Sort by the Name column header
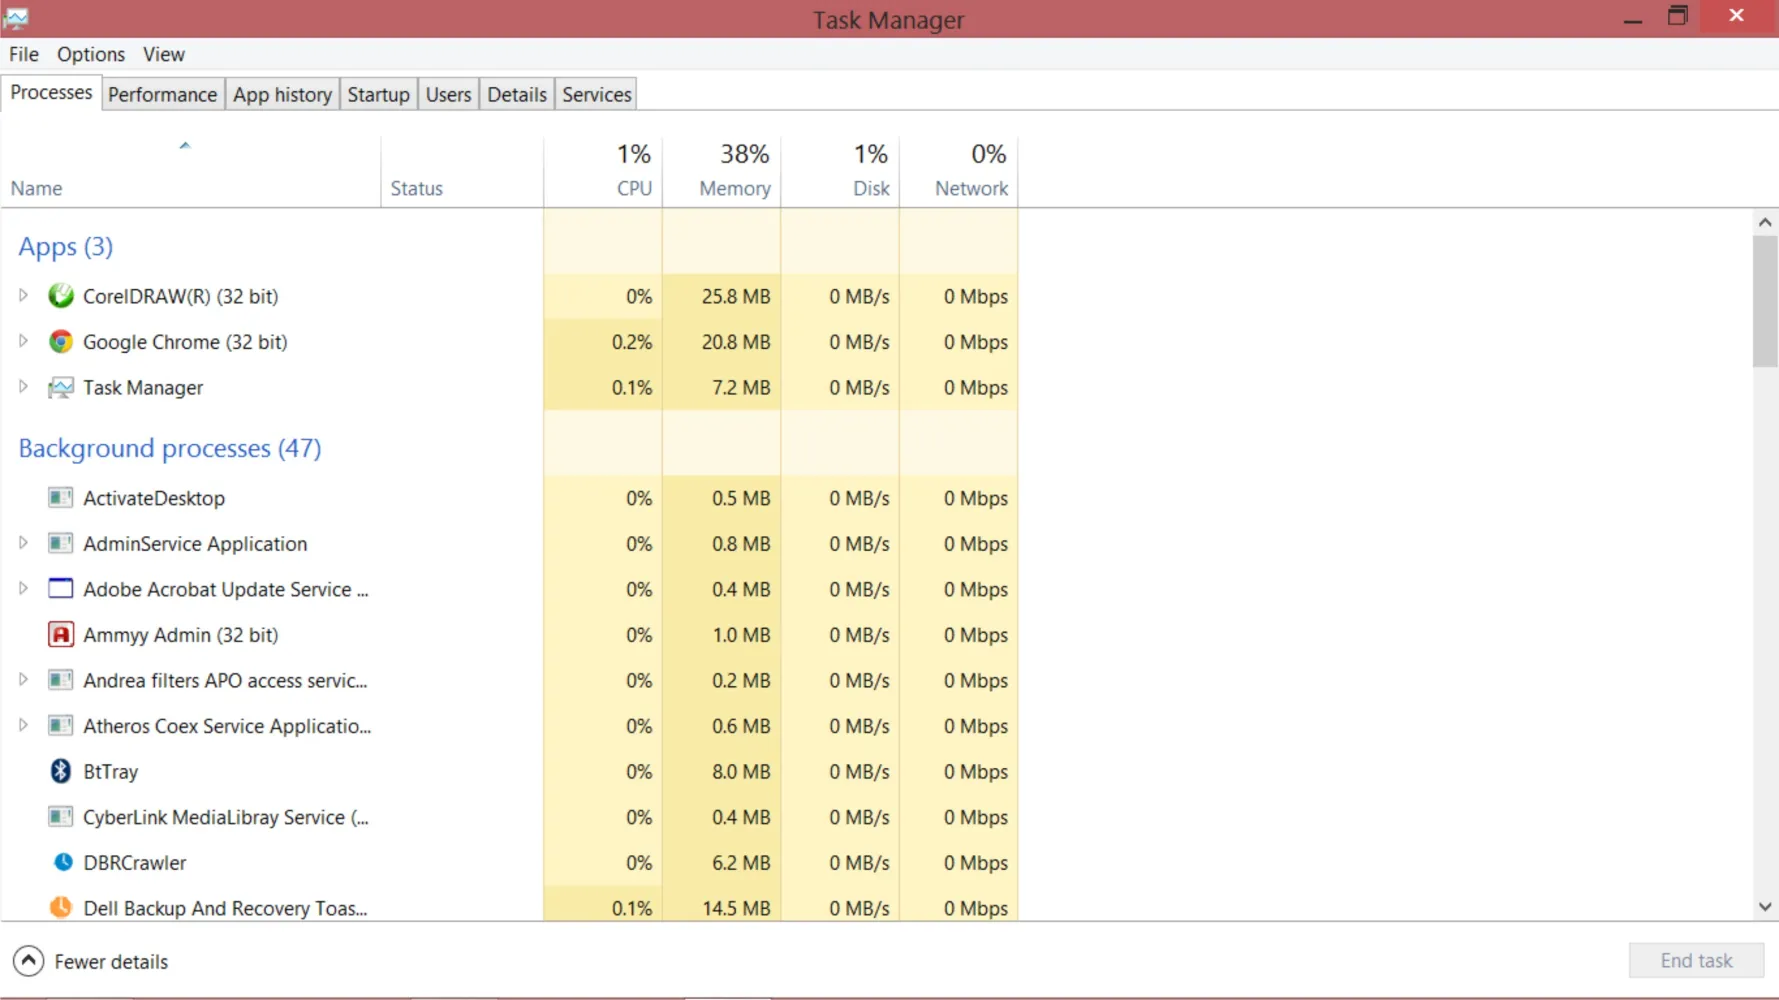Image resolution: width=1779 pixels, height=1000 pixels. coord(190,172)
